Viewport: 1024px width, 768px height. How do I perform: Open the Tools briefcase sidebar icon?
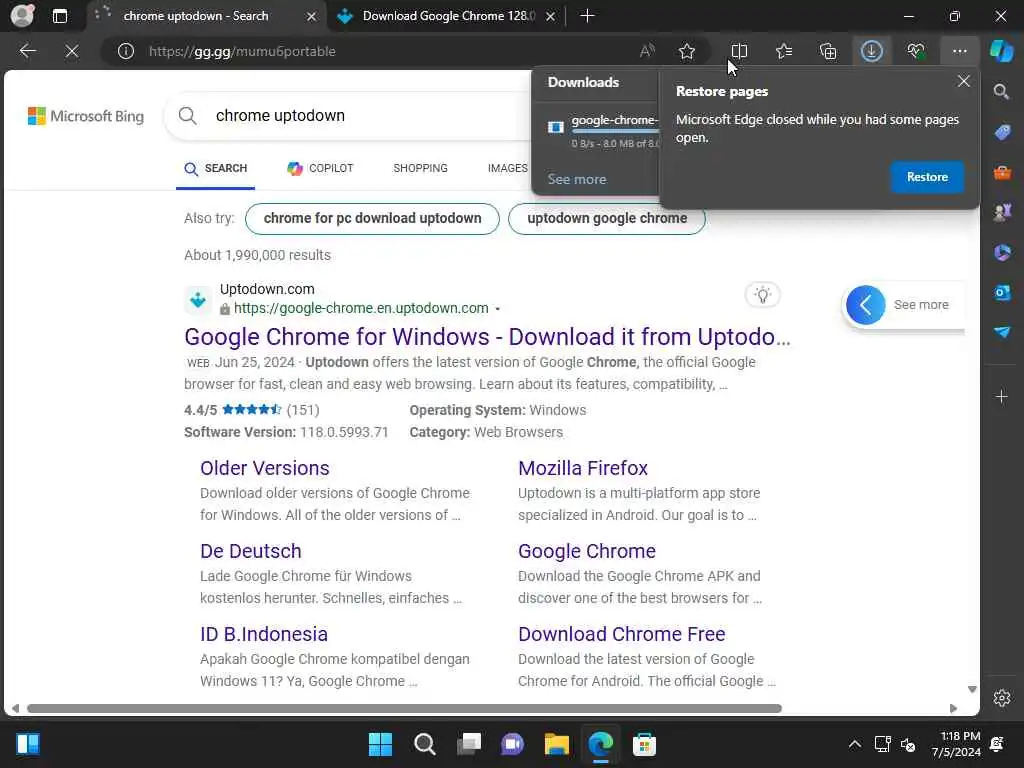pyautogui.click(x=1002, y=172)
